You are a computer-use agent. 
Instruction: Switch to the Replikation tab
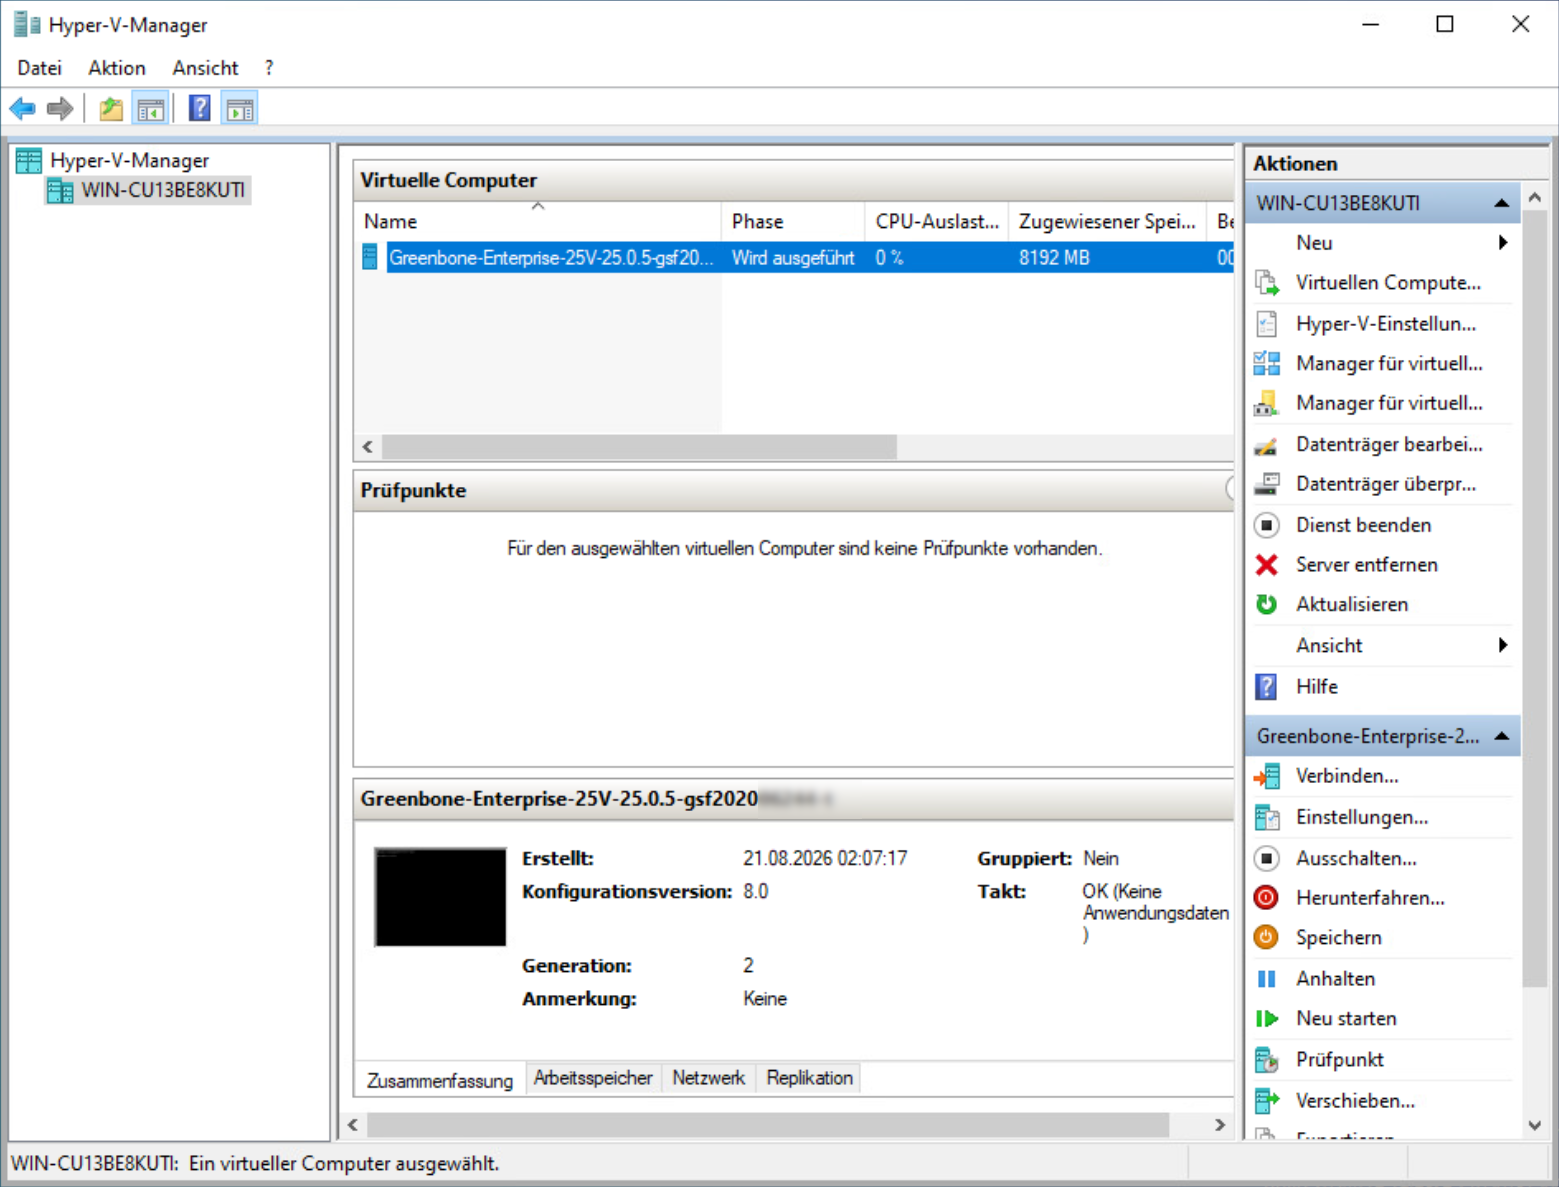pyautogui.click(x=810, y=1078)
